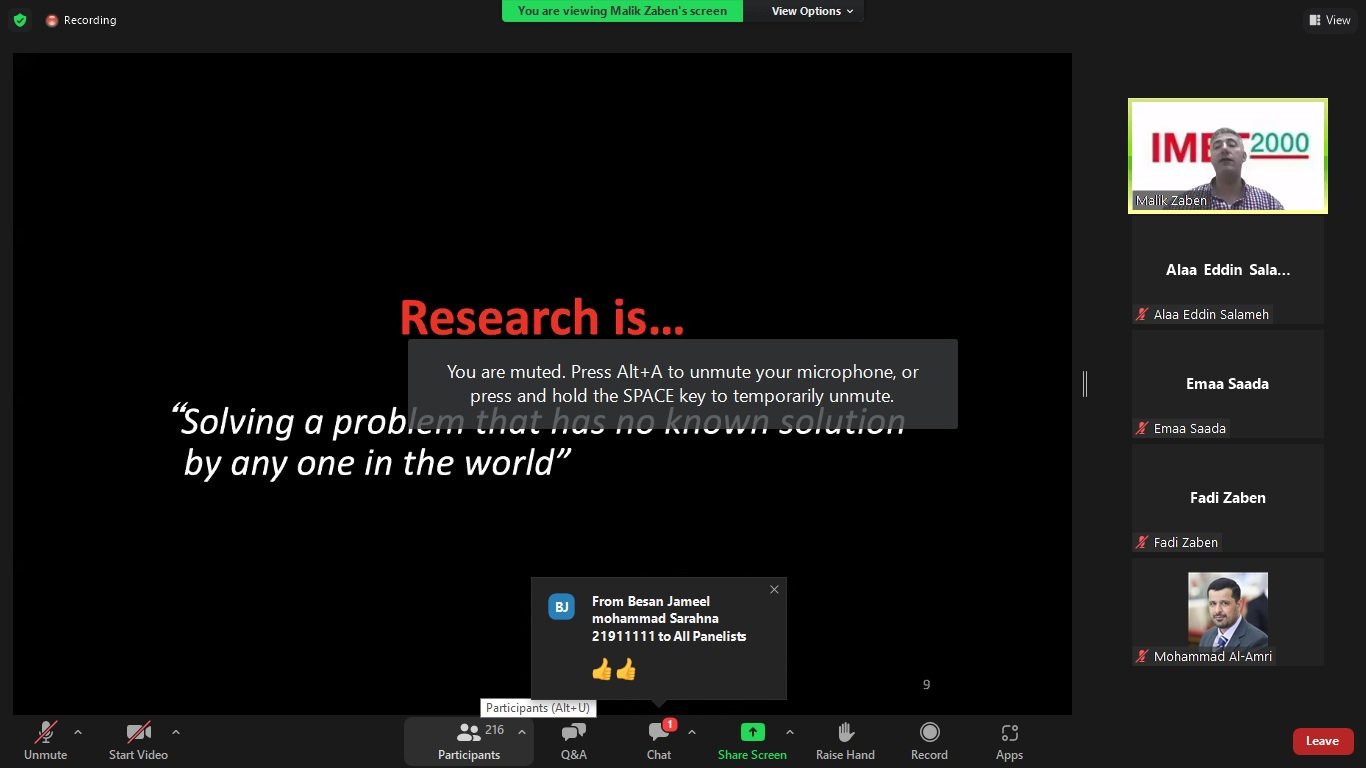The height and width of the screenshot is (768, 1366).
Task: Unmute the microphone
Action: [45, 733]
